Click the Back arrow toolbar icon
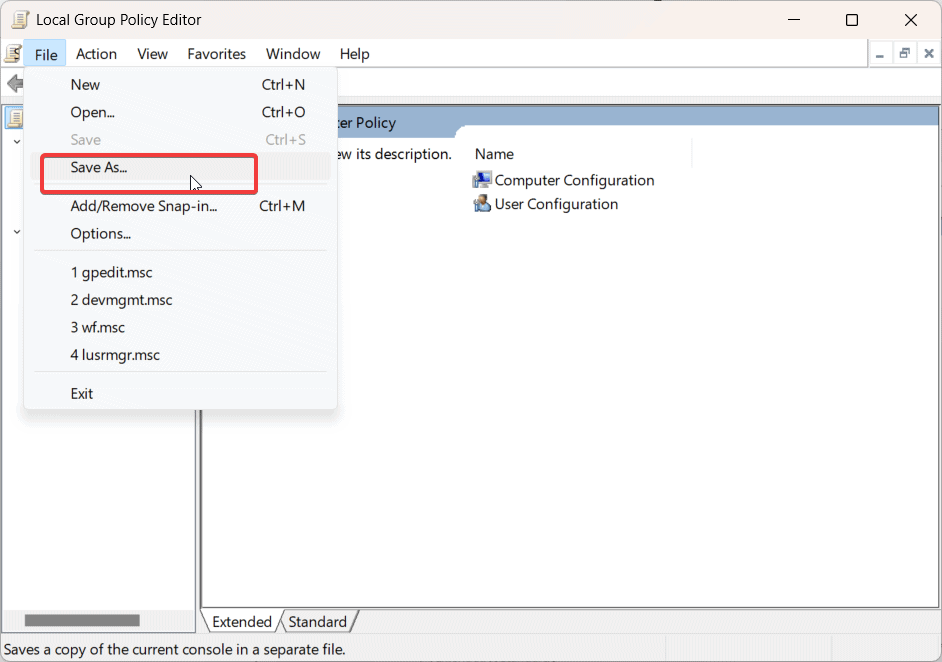The height and width of the screenshot is (662, 942). click(x=15, y=83)
